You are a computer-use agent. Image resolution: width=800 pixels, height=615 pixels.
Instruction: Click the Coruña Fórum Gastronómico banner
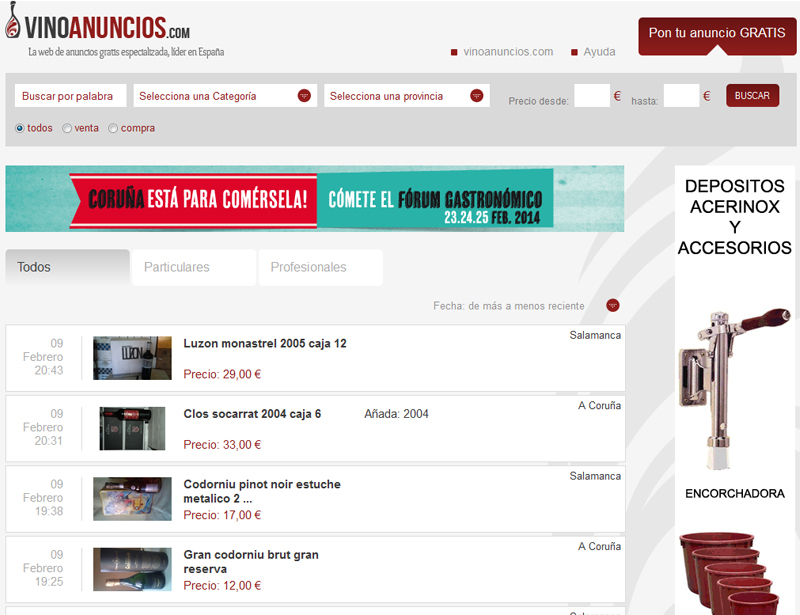point(315,199)
